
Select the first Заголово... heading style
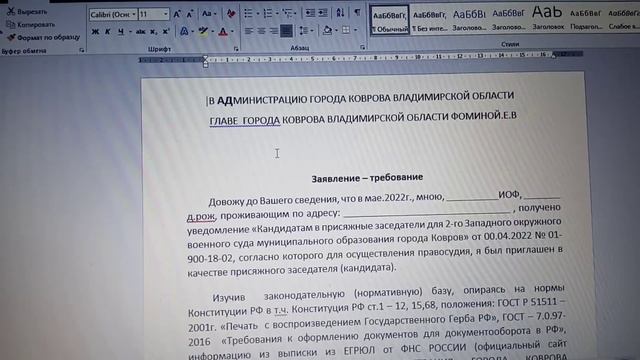coord(469,20)
